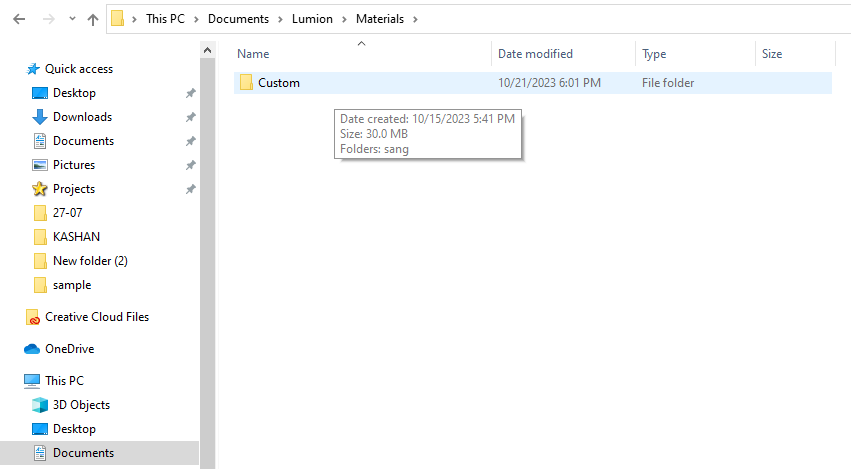The width and height of the screenshot is (851, 469).
Task: Navigate to Lumion in breadcrumb
Action: pyautogui.click(x=312, y=19)
